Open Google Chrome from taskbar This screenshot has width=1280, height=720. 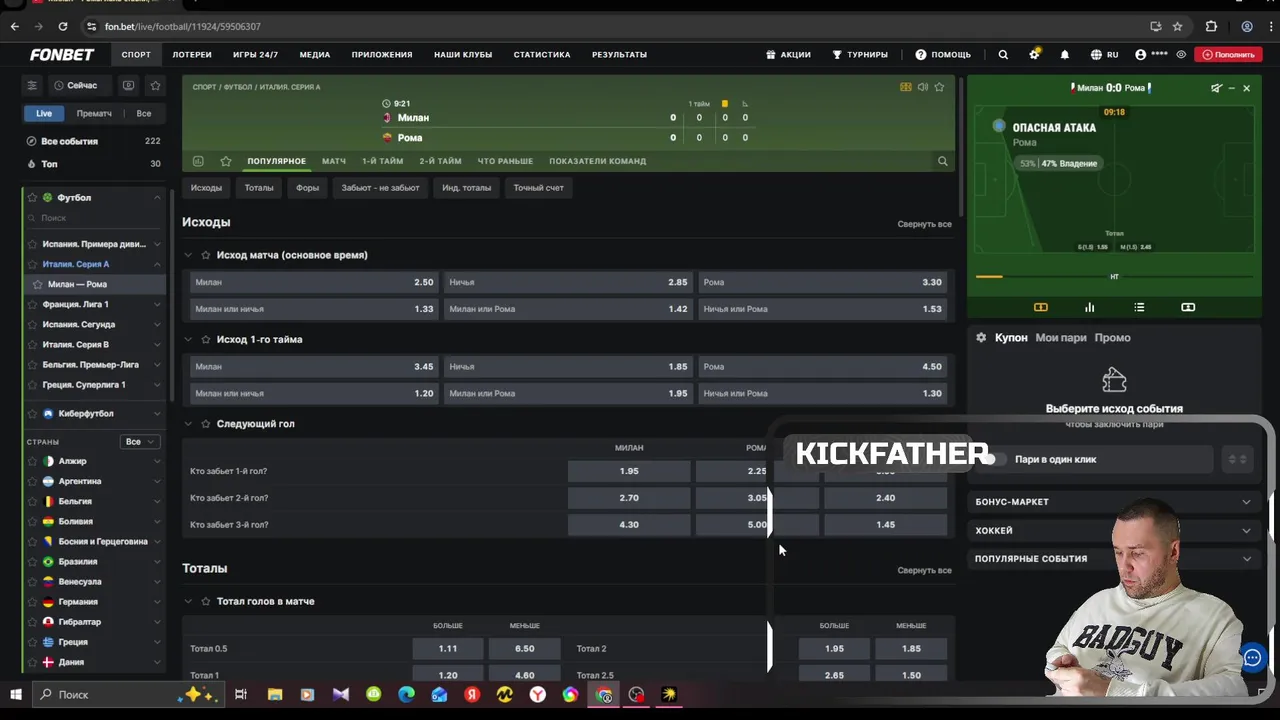point(604,694)
